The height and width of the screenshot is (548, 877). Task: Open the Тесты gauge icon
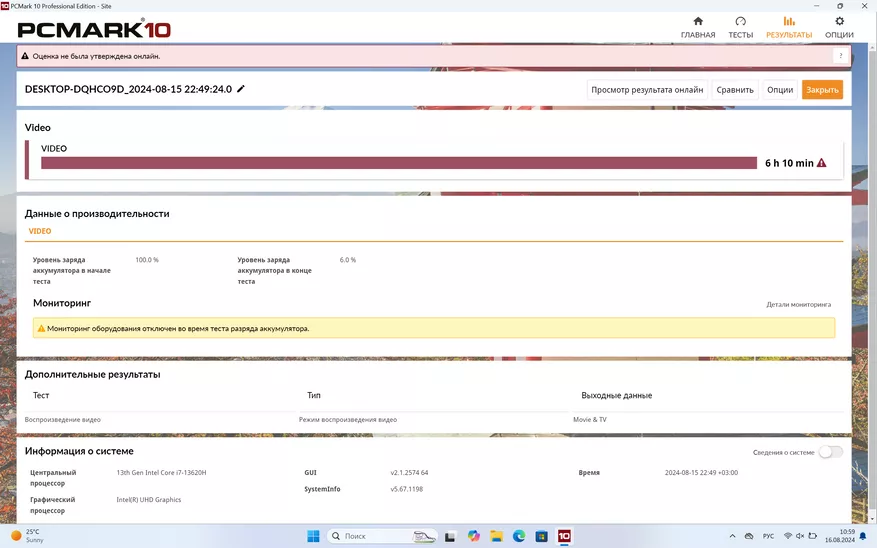(741, 21)
